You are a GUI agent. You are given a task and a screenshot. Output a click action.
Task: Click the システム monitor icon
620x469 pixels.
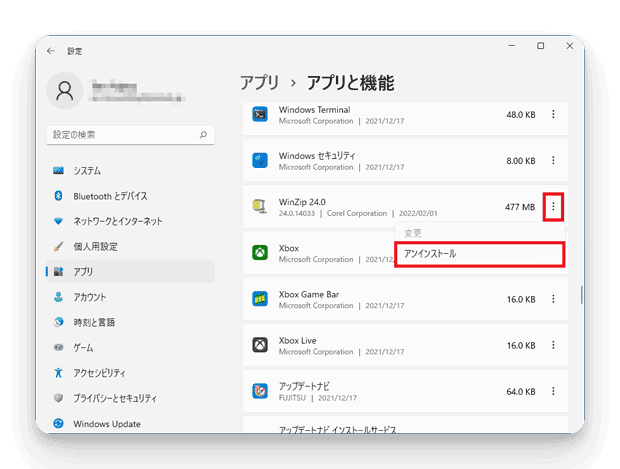[59, 170]
